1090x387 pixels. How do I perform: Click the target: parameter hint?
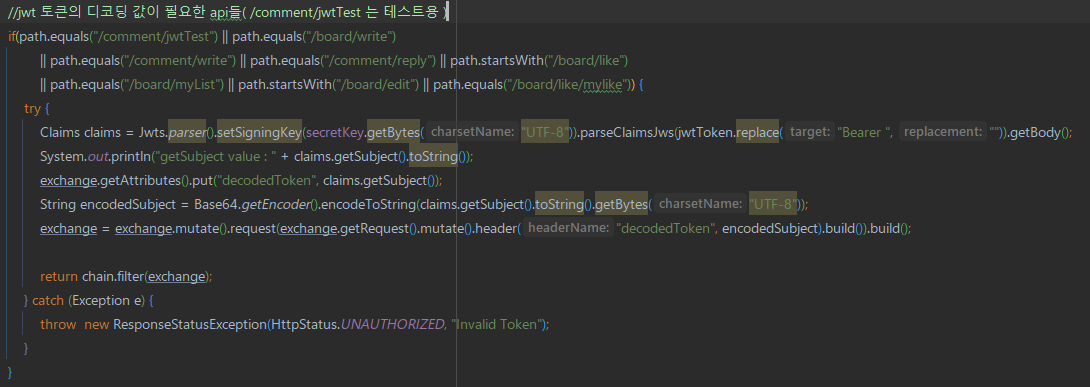point(810,132)
